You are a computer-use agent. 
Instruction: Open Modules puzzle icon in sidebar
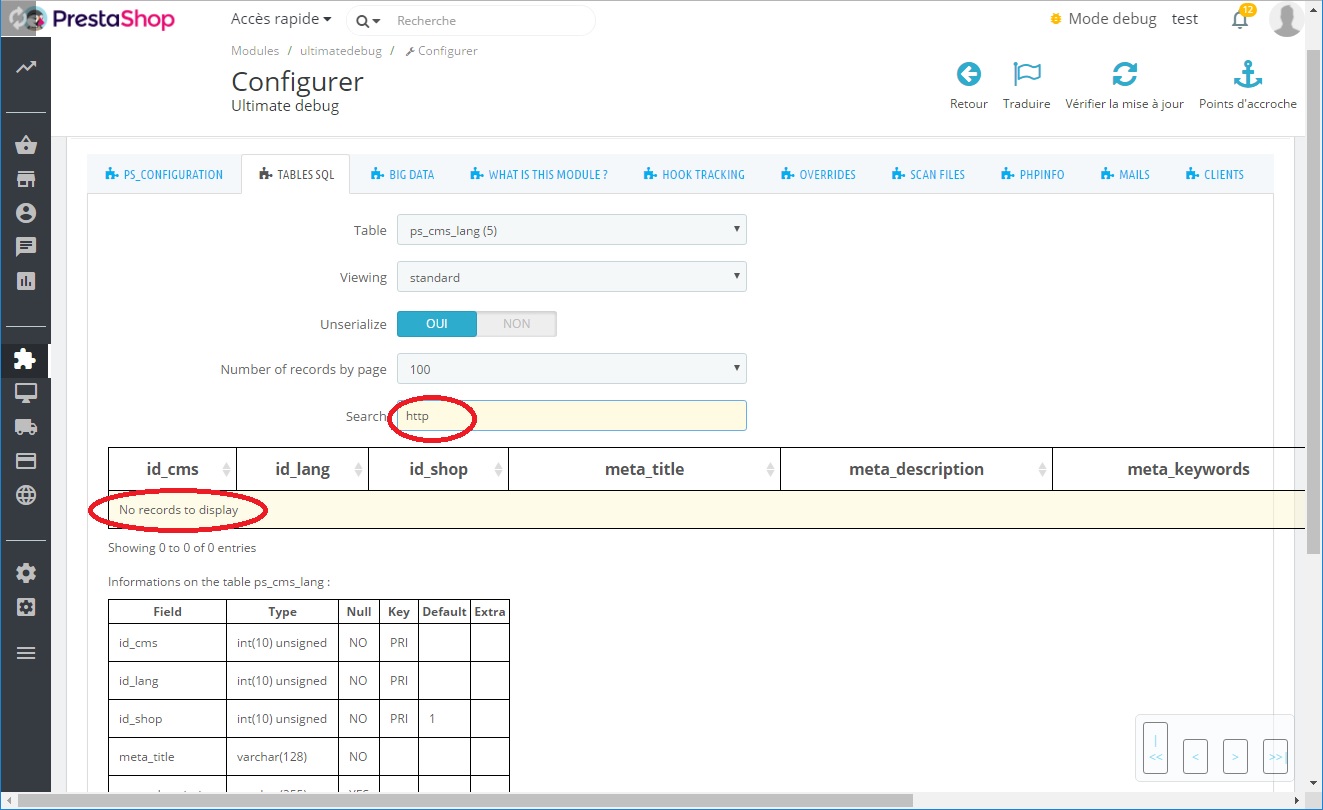pos(25,359)
